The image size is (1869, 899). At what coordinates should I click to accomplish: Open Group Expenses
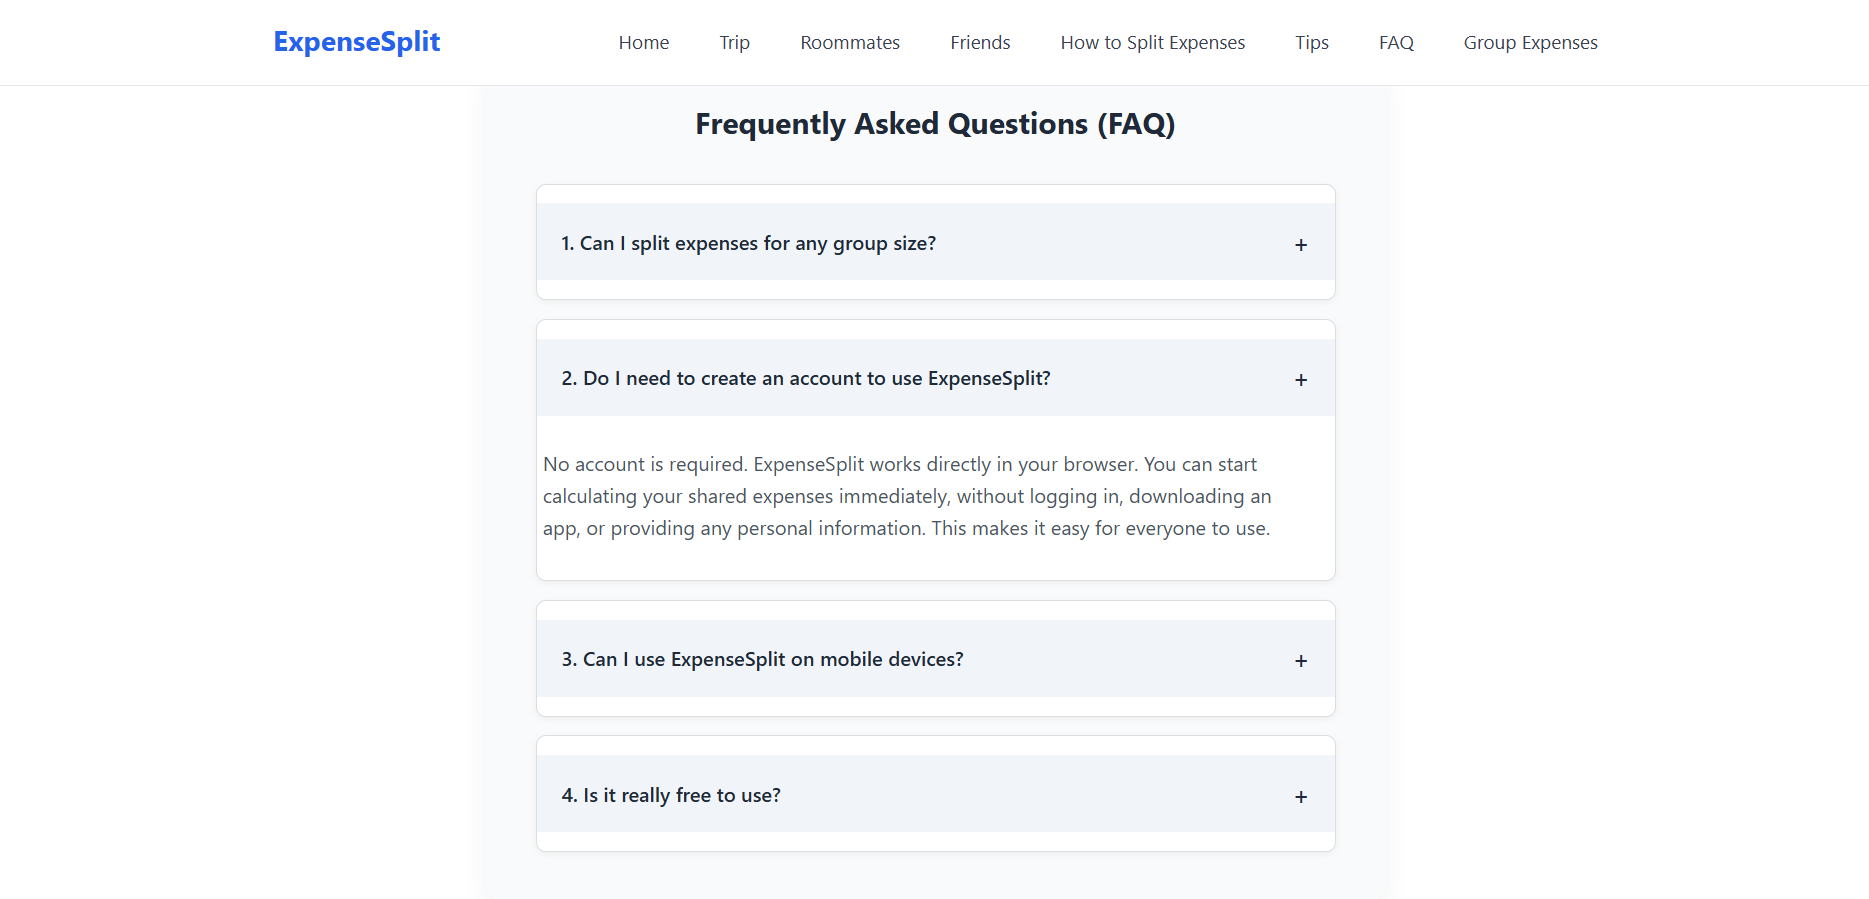tap(1529, 42)
